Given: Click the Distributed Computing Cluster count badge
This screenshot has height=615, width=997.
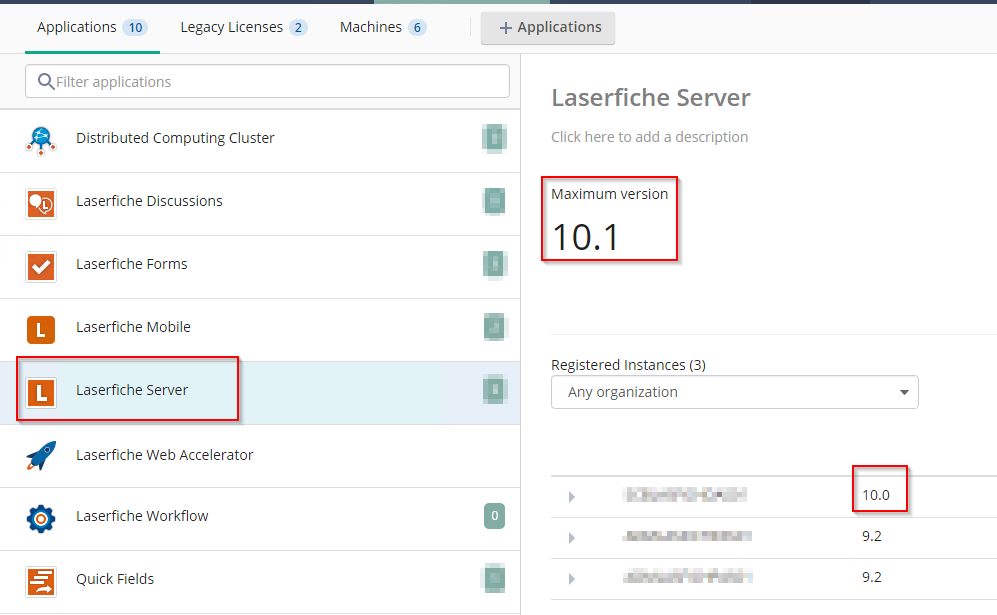Looking at the screenshot, I should (x=494, y=138).
